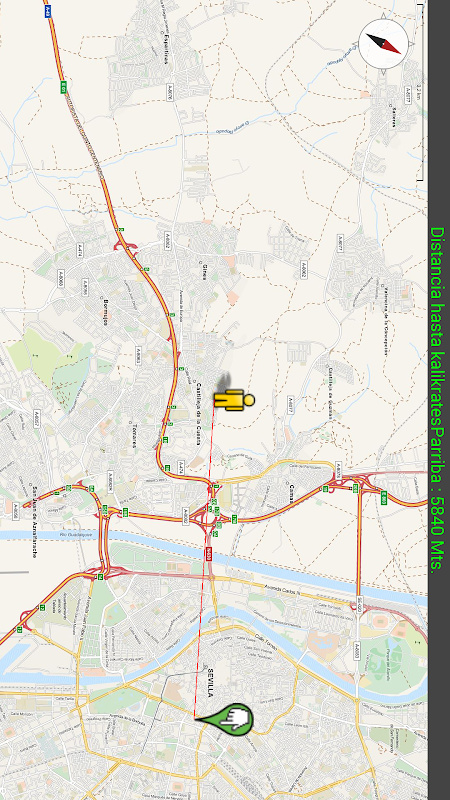Tap the SEVILLA city label
The height and width of the screenshot is (800, 450).
click(210, 682)
